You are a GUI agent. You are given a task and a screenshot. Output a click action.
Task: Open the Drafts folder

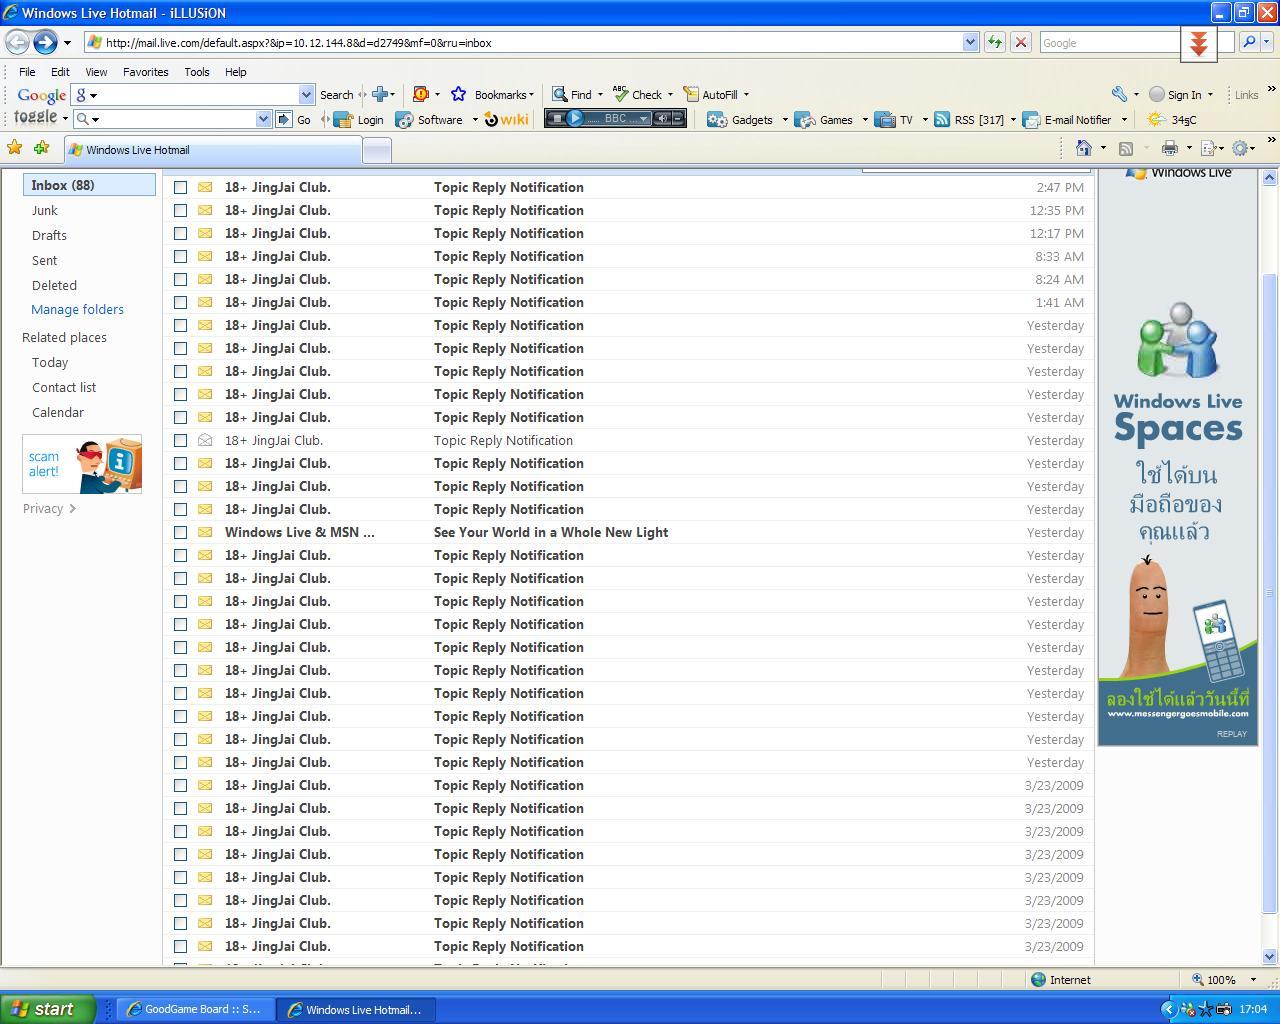point(49,235)
